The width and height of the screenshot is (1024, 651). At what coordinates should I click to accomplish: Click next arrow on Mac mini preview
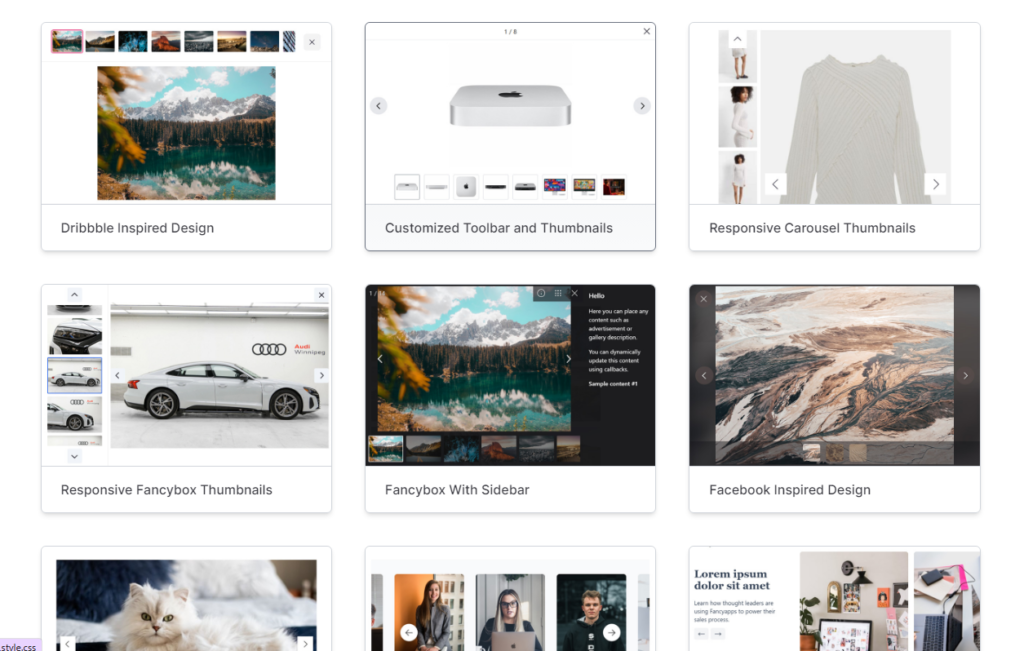coord(642,106)
